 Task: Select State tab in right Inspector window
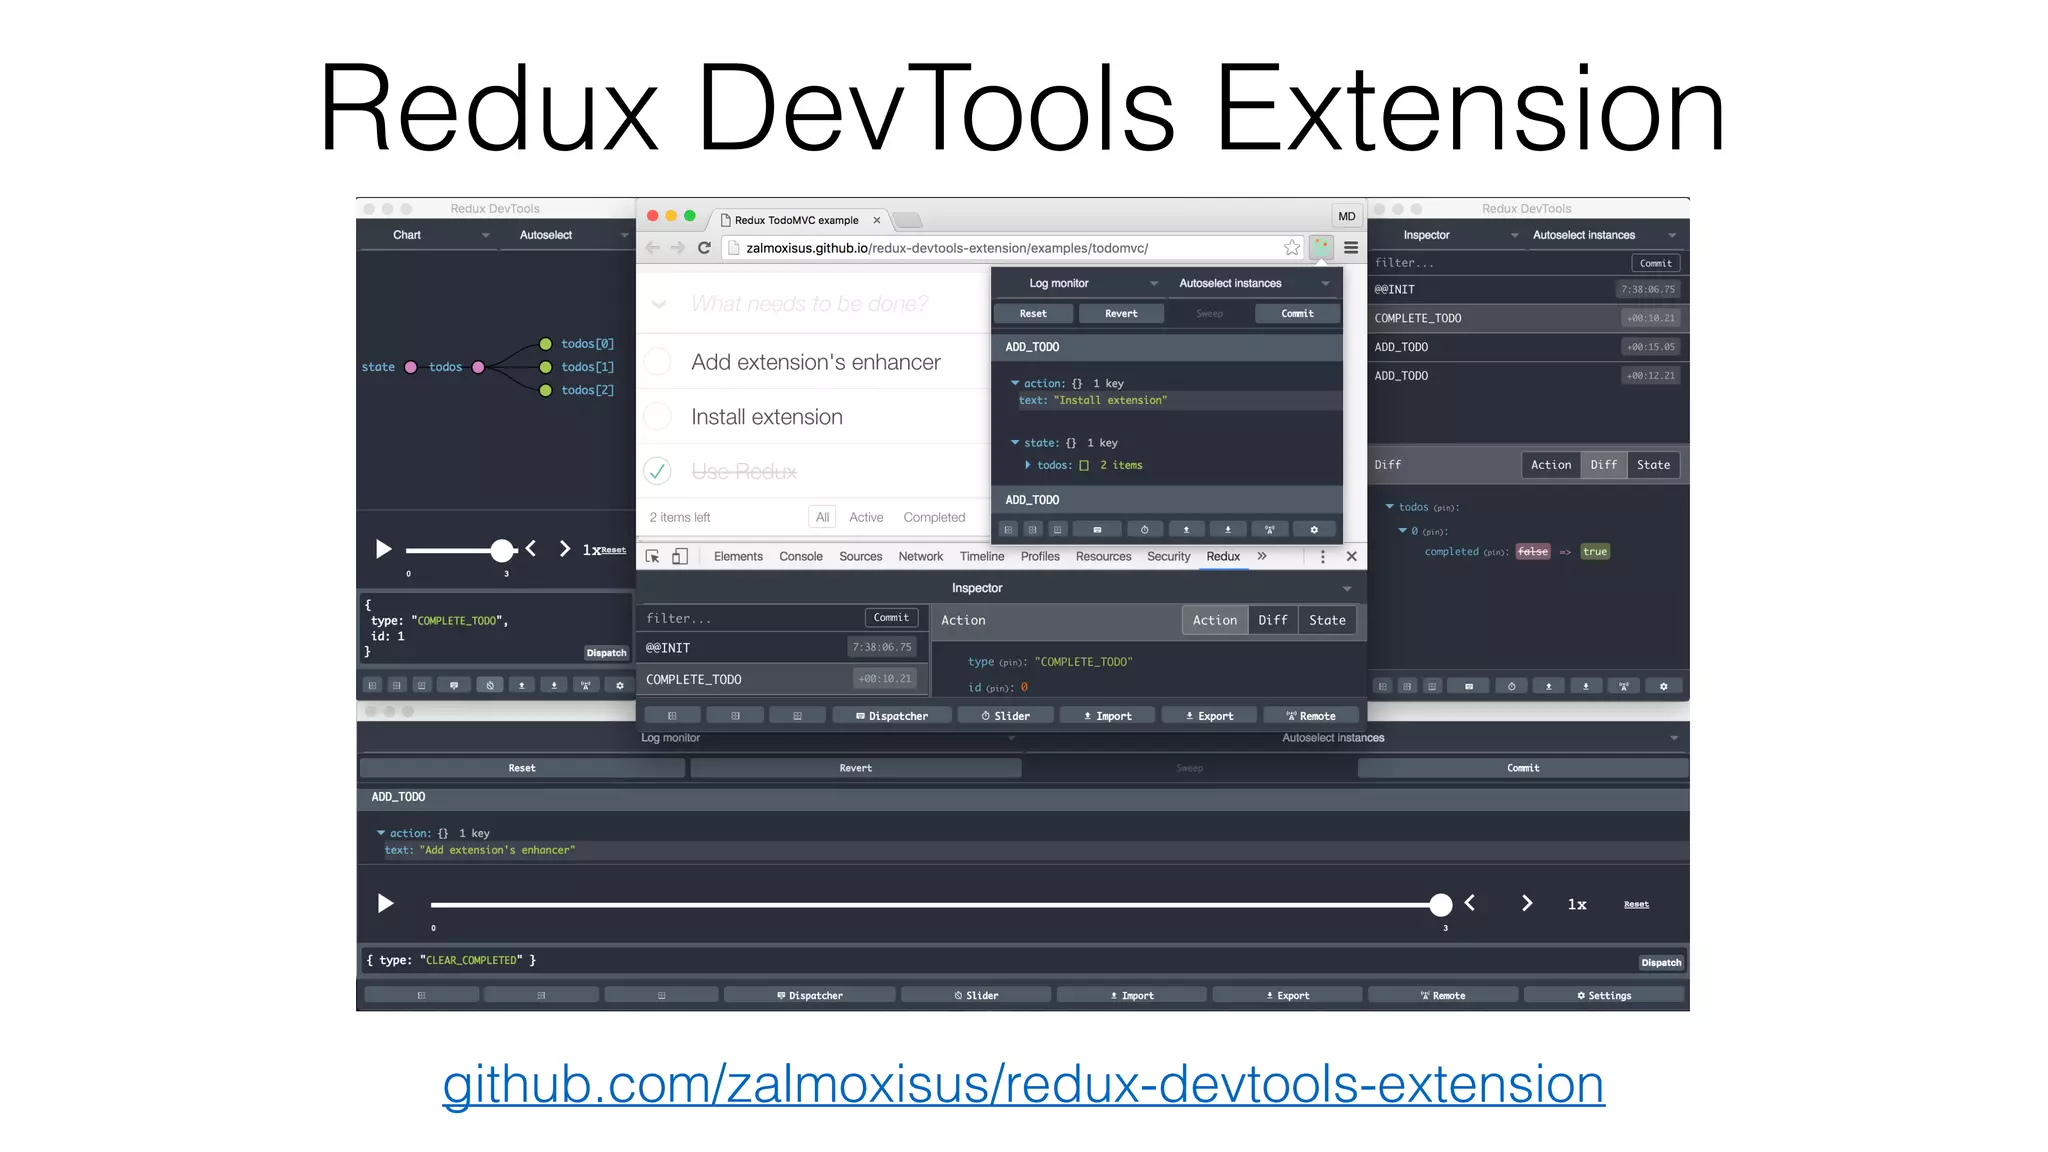[1653, 464]
